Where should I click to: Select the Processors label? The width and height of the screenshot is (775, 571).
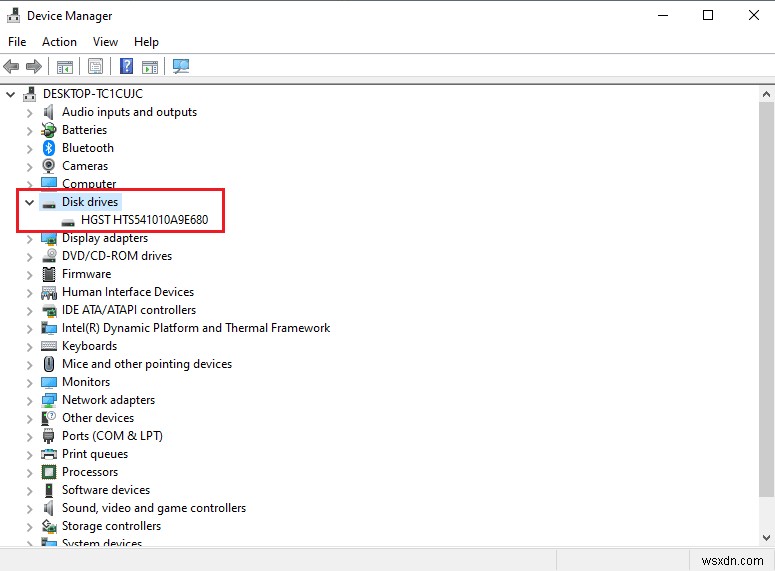(x=90, y=472)
